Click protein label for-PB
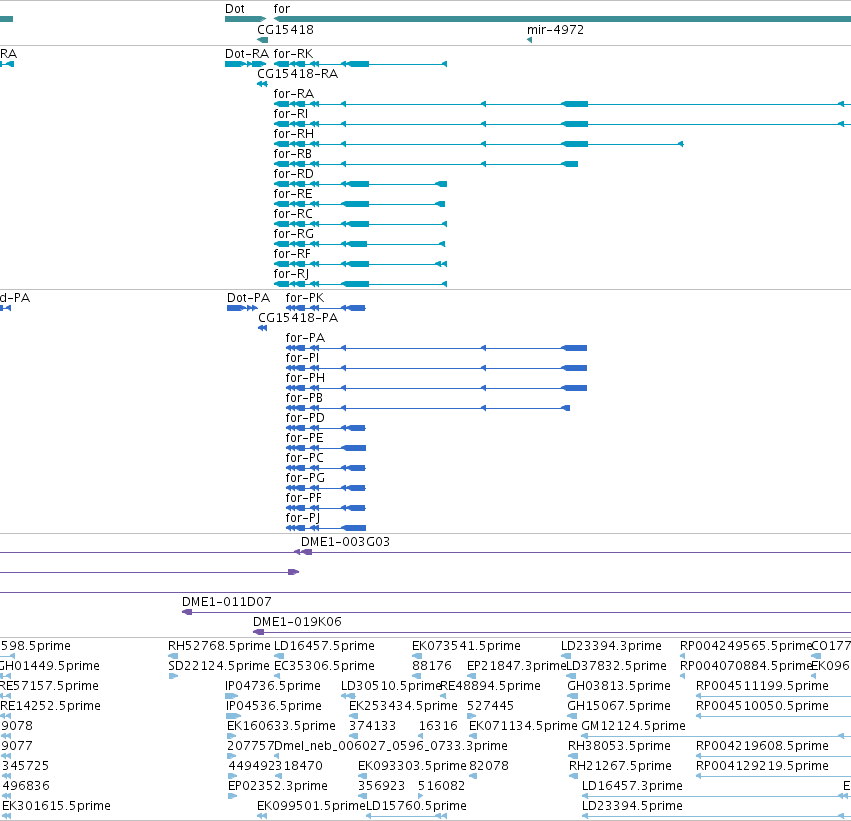 pos(304,398)
